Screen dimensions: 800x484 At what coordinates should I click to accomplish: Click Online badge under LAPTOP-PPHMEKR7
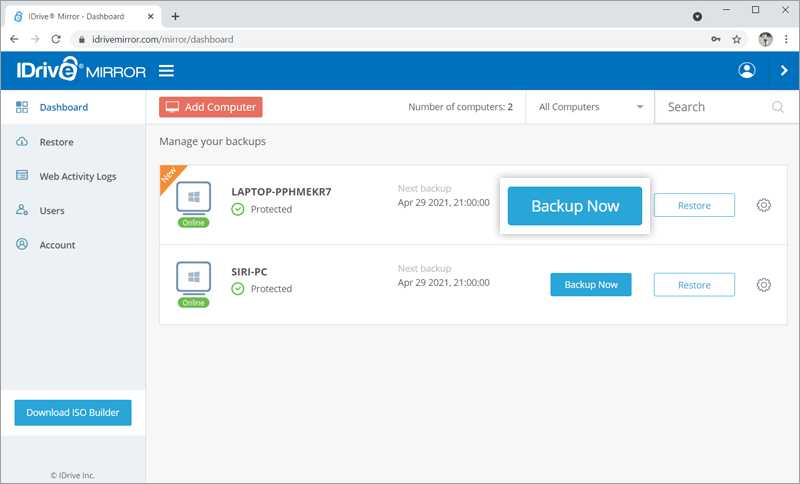coord(193,222)
